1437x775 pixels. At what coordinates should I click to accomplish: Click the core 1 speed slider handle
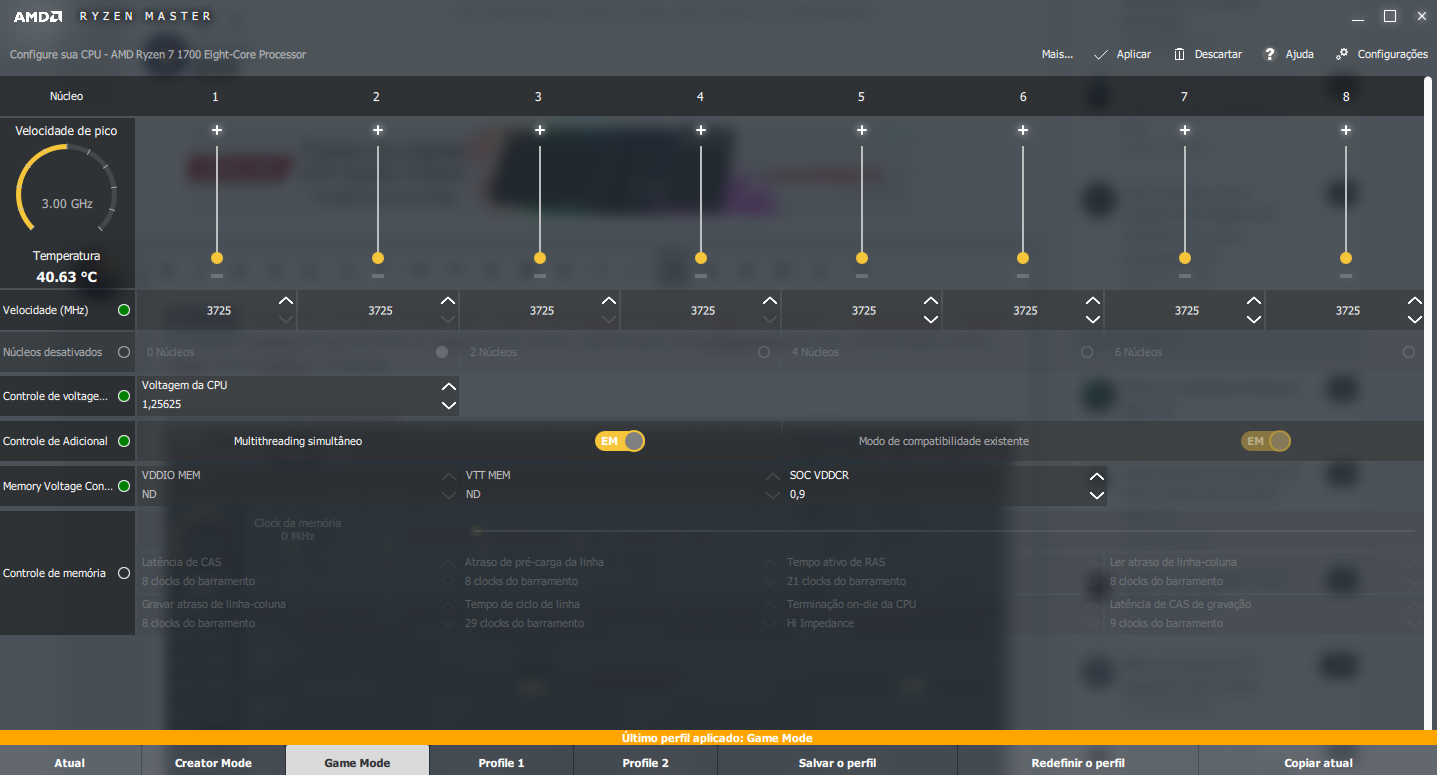[x=217, y=257]
